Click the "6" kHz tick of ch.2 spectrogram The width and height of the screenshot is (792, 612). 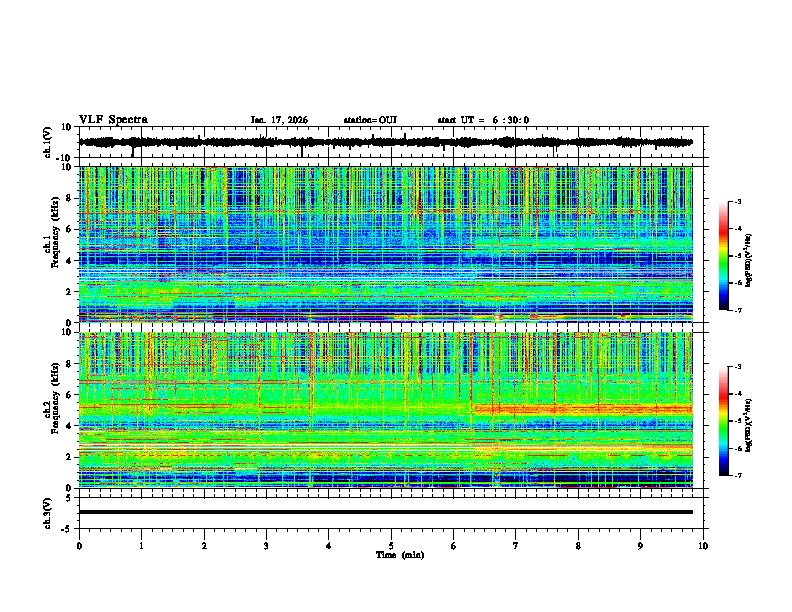(x=70, y=395)
